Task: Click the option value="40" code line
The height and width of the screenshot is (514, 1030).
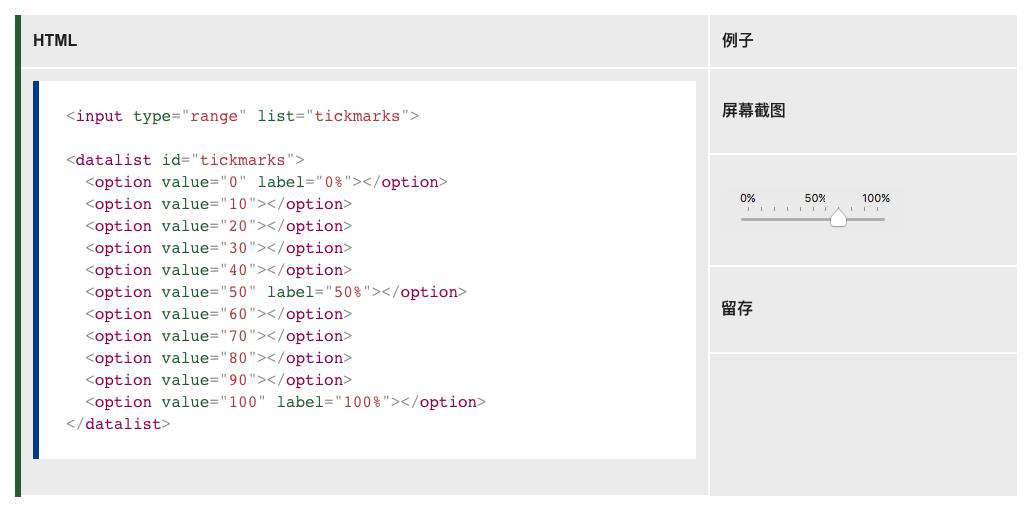Action: [219, 270]
